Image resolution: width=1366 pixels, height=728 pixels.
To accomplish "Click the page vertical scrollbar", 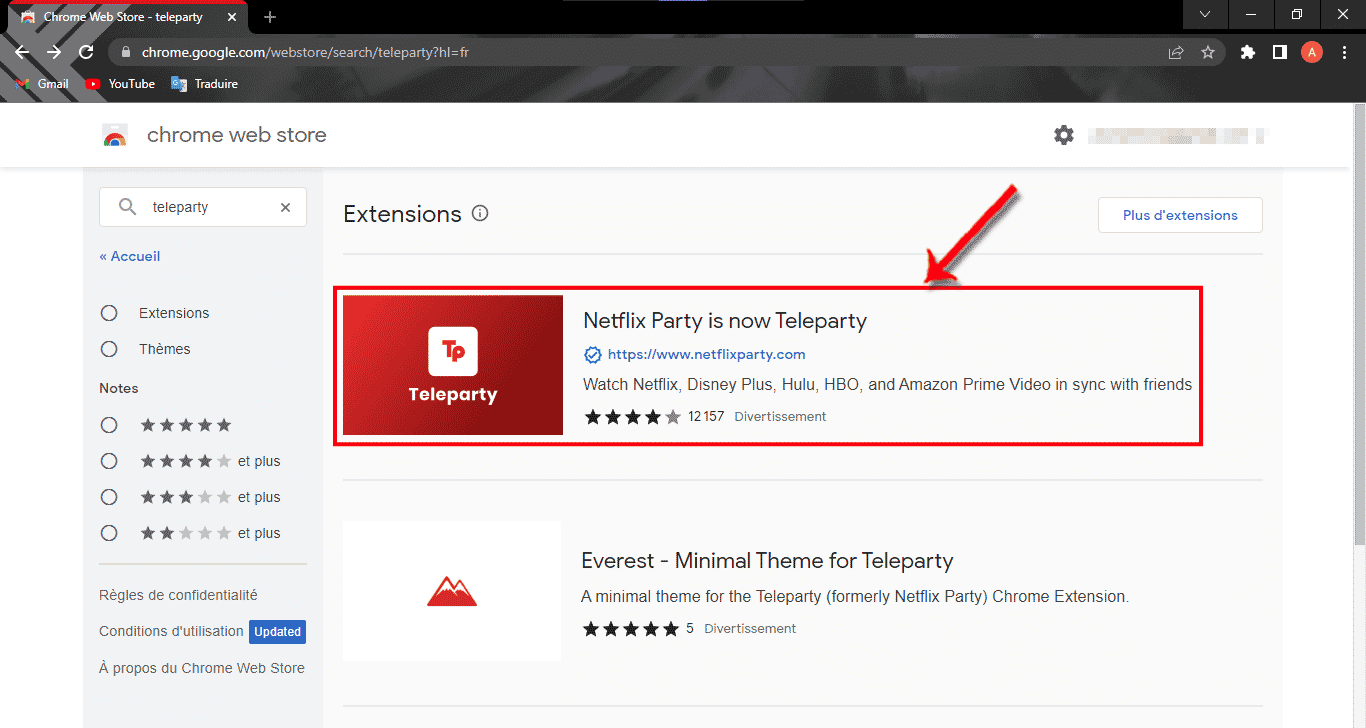I will pos(1359,325).
